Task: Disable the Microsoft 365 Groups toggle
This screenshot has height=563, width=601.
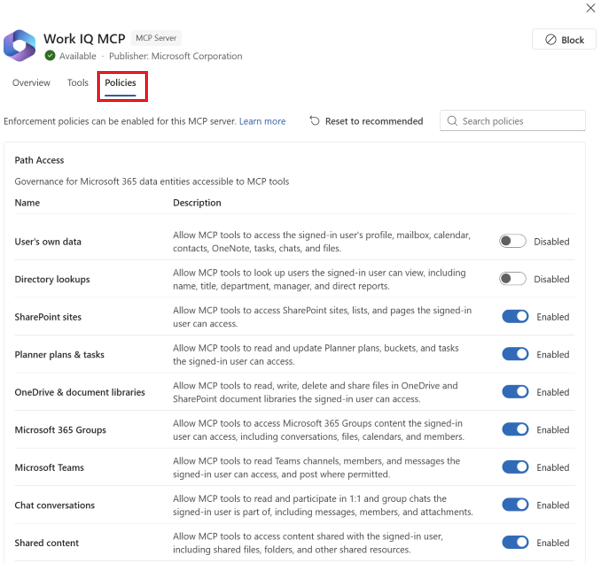Action: (515, 429)
